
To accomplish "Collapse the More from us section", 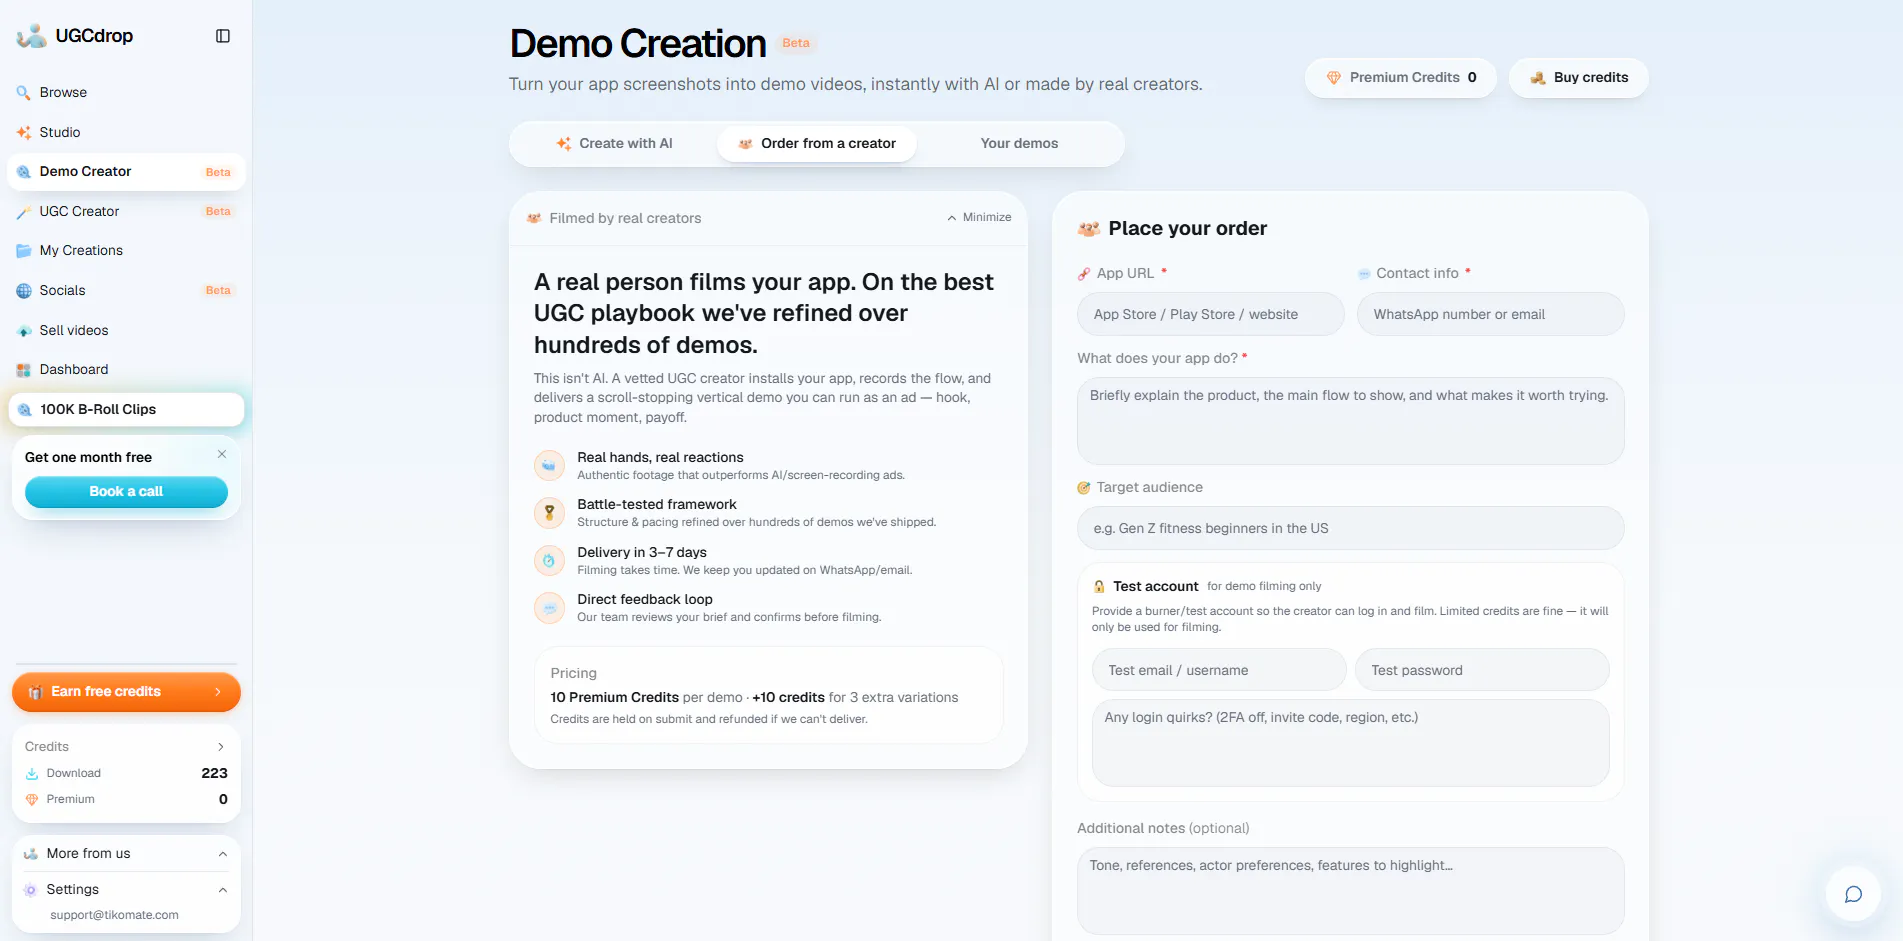I will click(223, 854).
